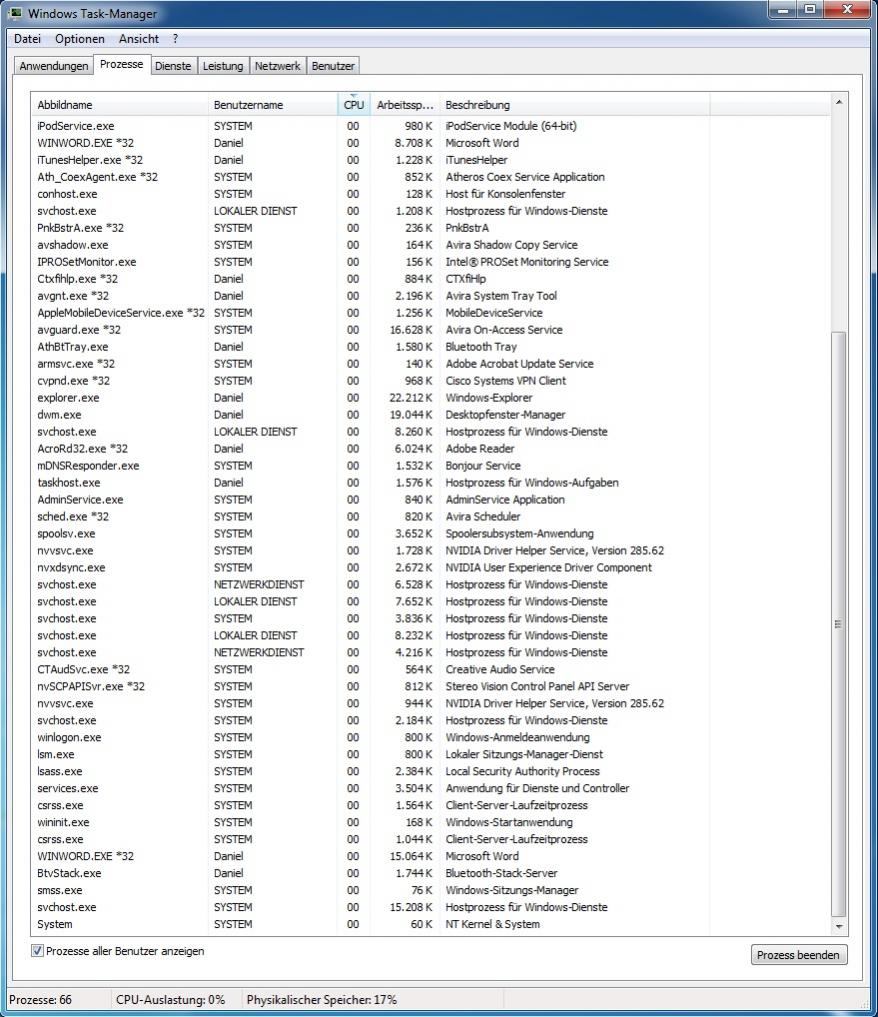878x1017 pixels.
Task: Click 'Physikalischer Speicher: 17%' status entry
Action: point(322,999)
